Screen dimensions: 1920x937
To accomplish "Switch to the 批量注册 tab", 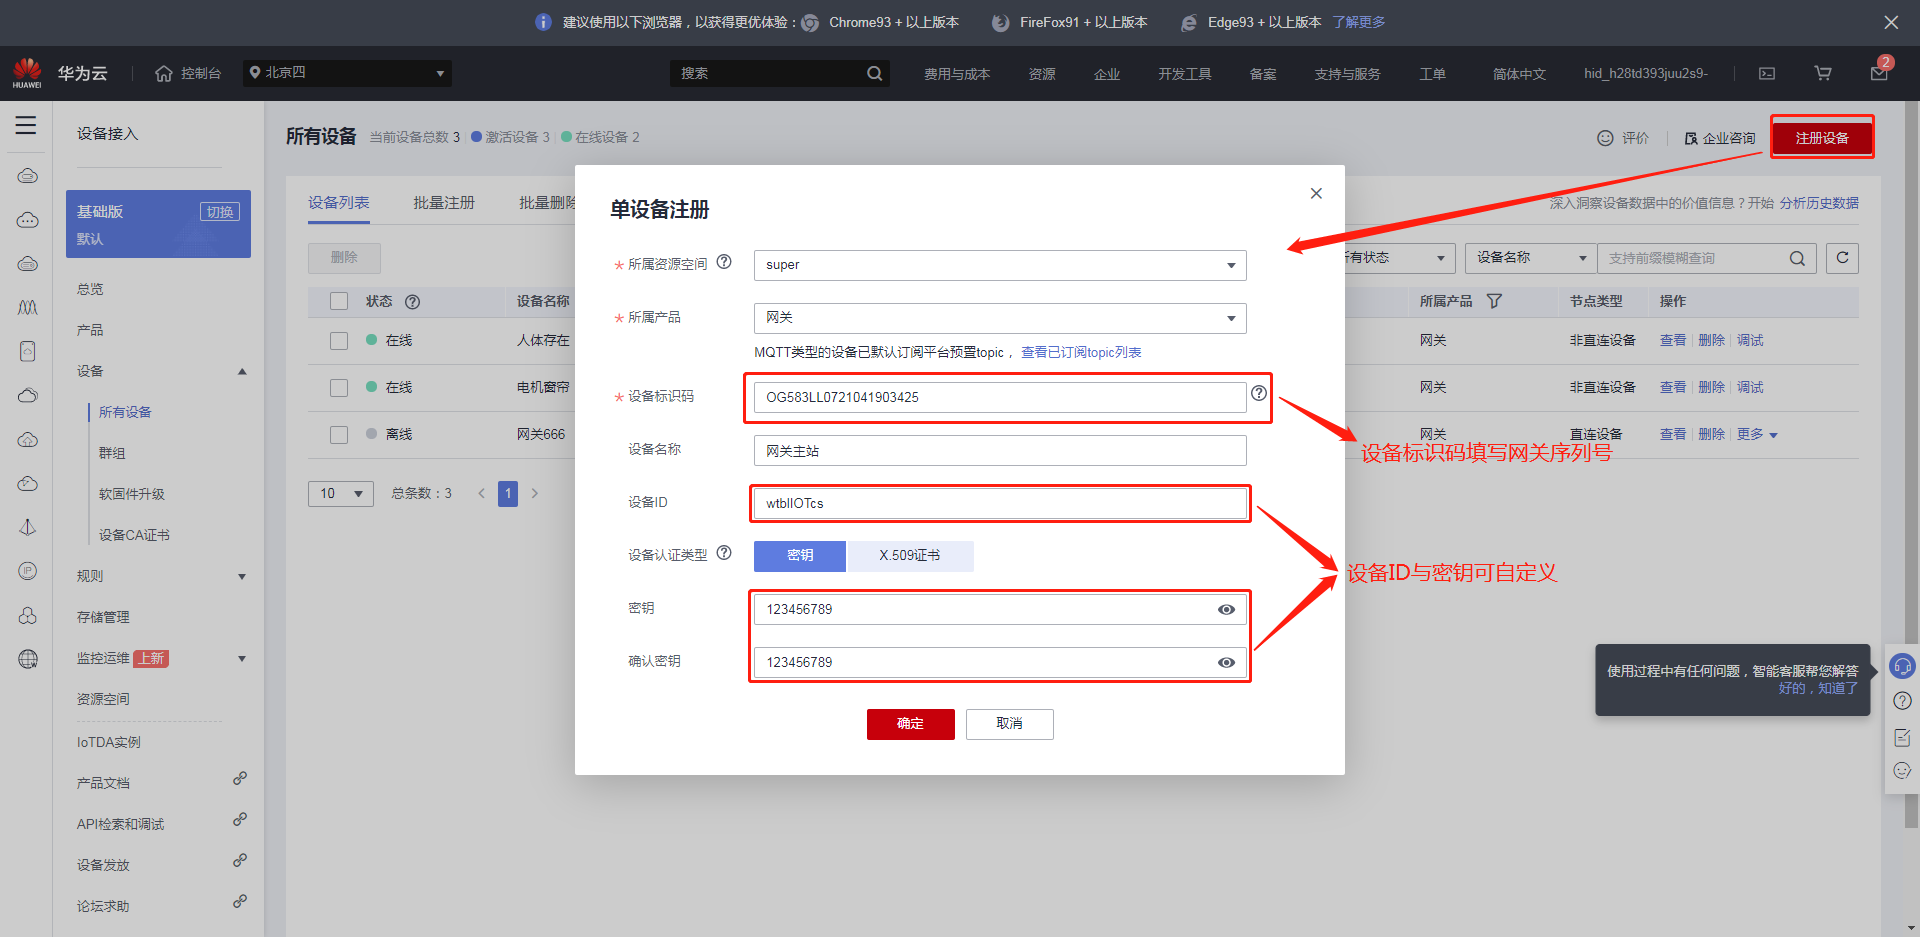I will [x=444, y=203].
